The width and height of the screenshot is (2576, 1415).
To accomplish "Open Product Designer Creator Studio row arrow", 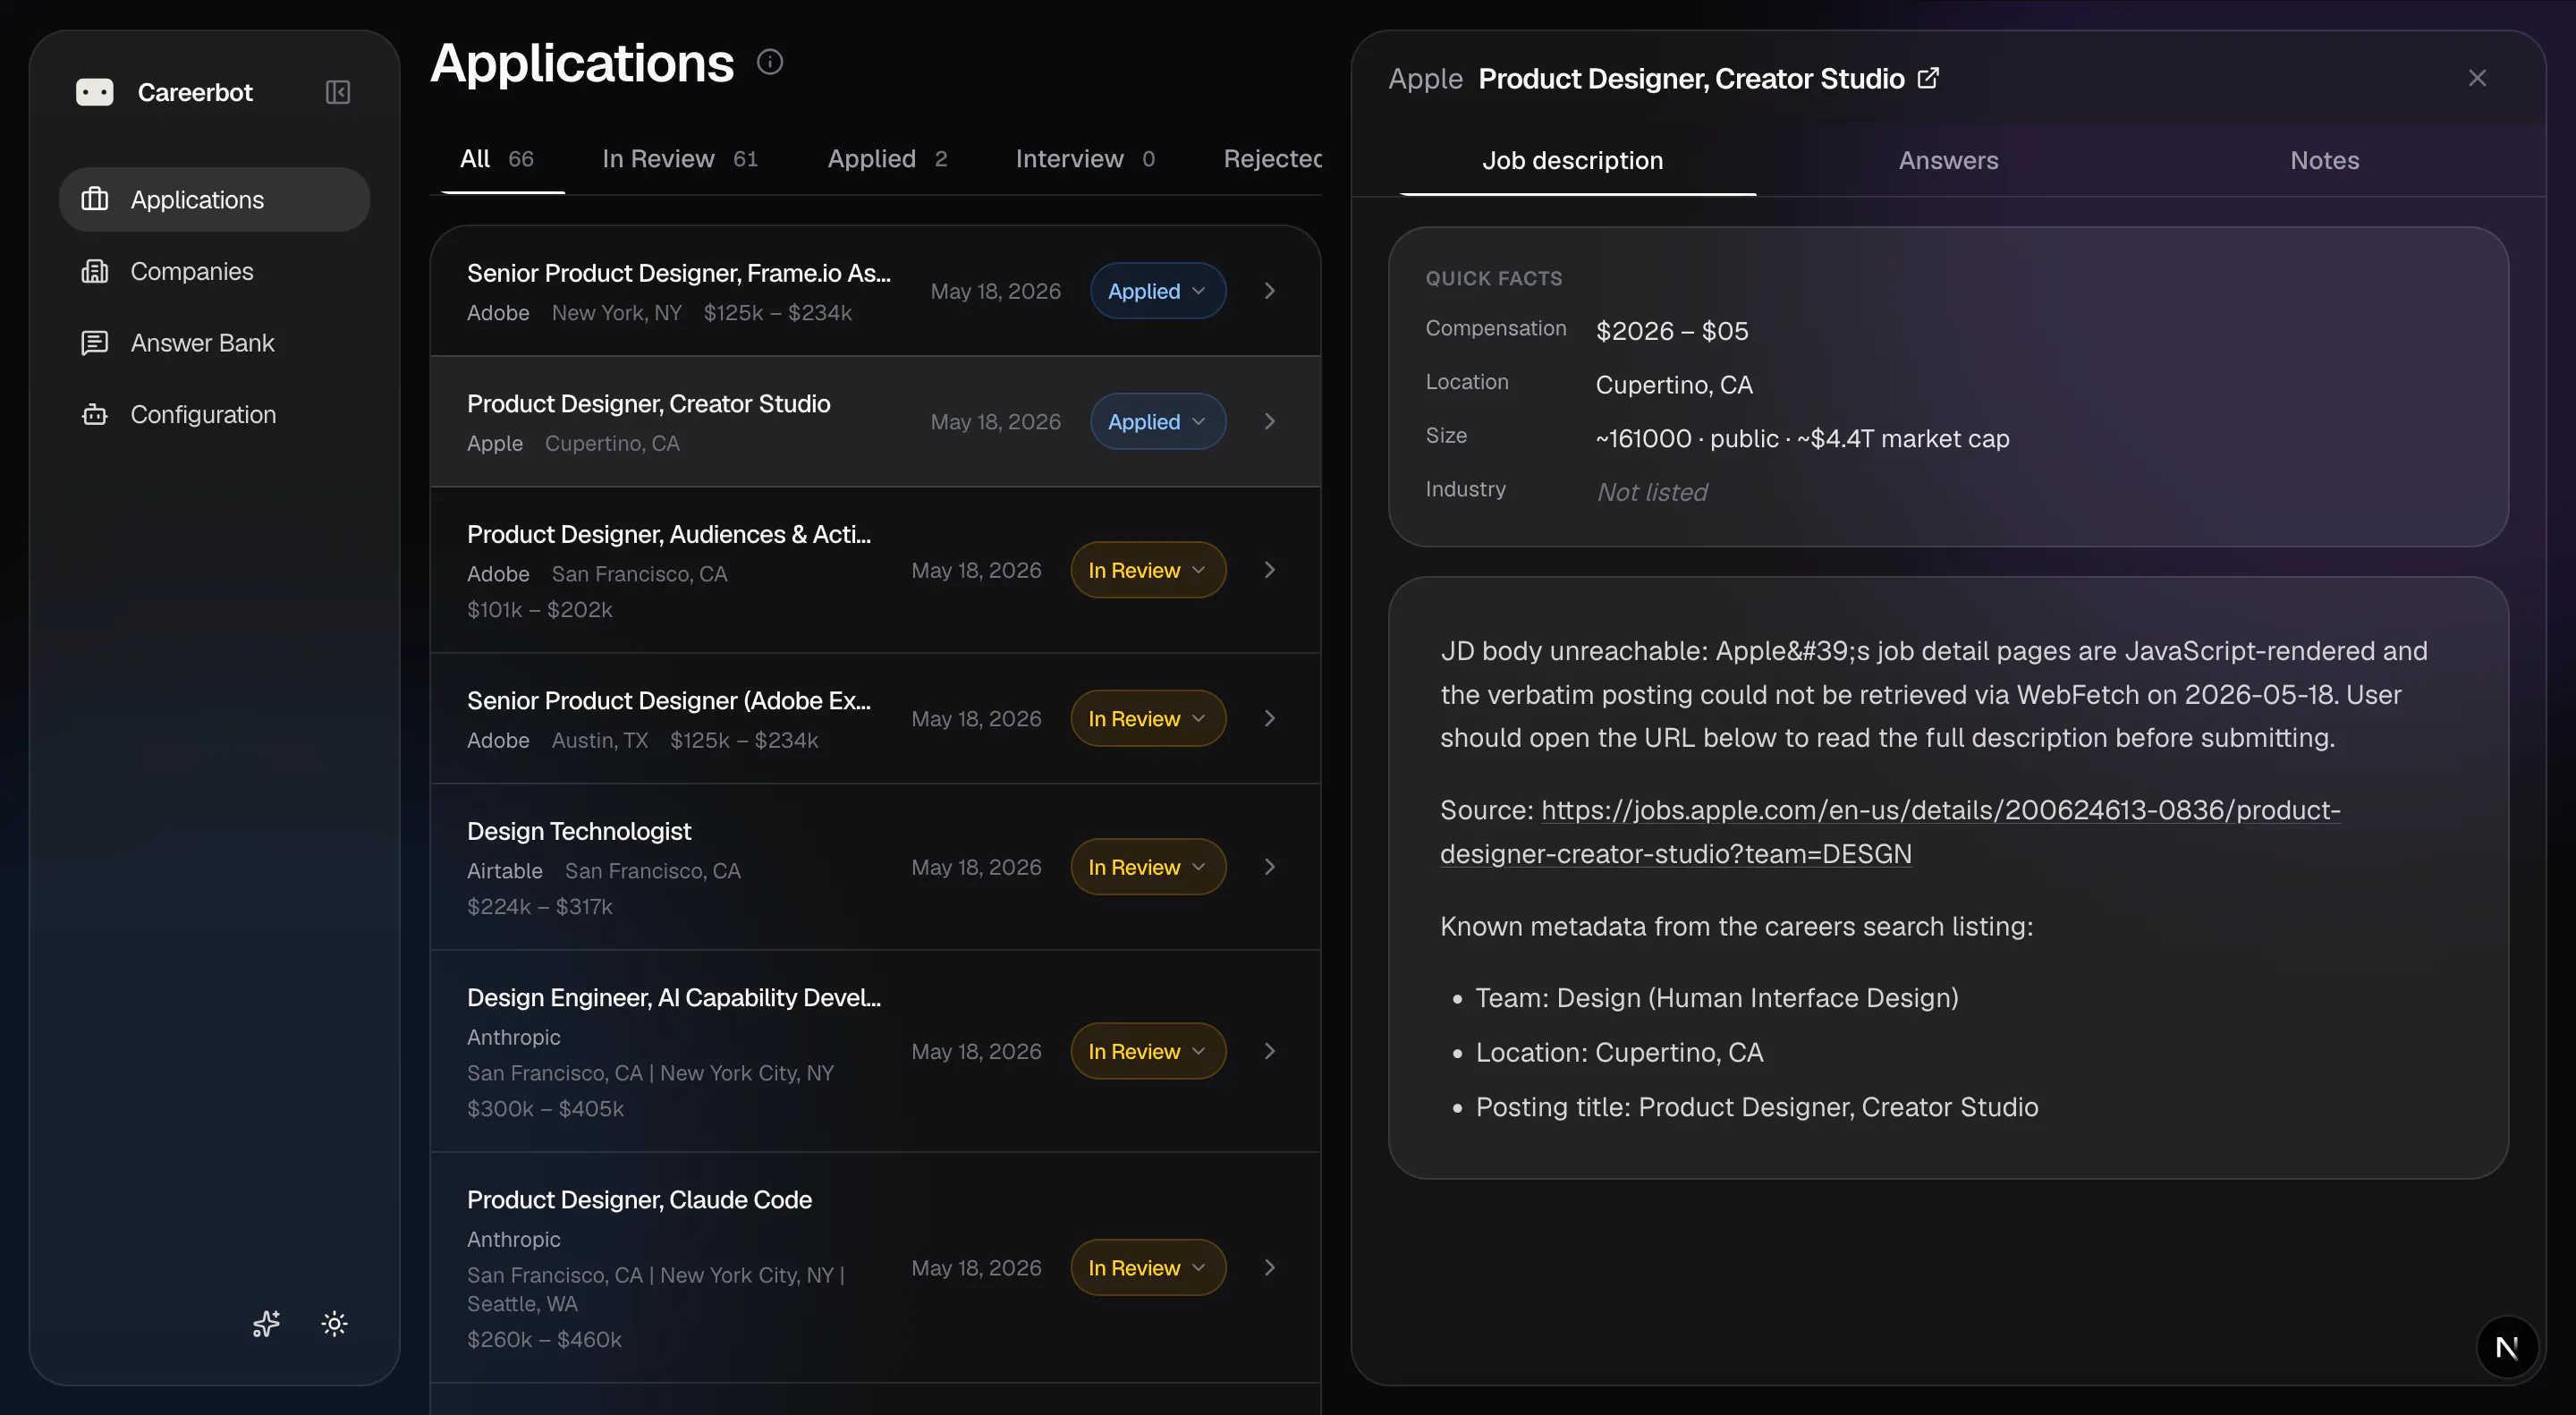I will click(1270, 421).
